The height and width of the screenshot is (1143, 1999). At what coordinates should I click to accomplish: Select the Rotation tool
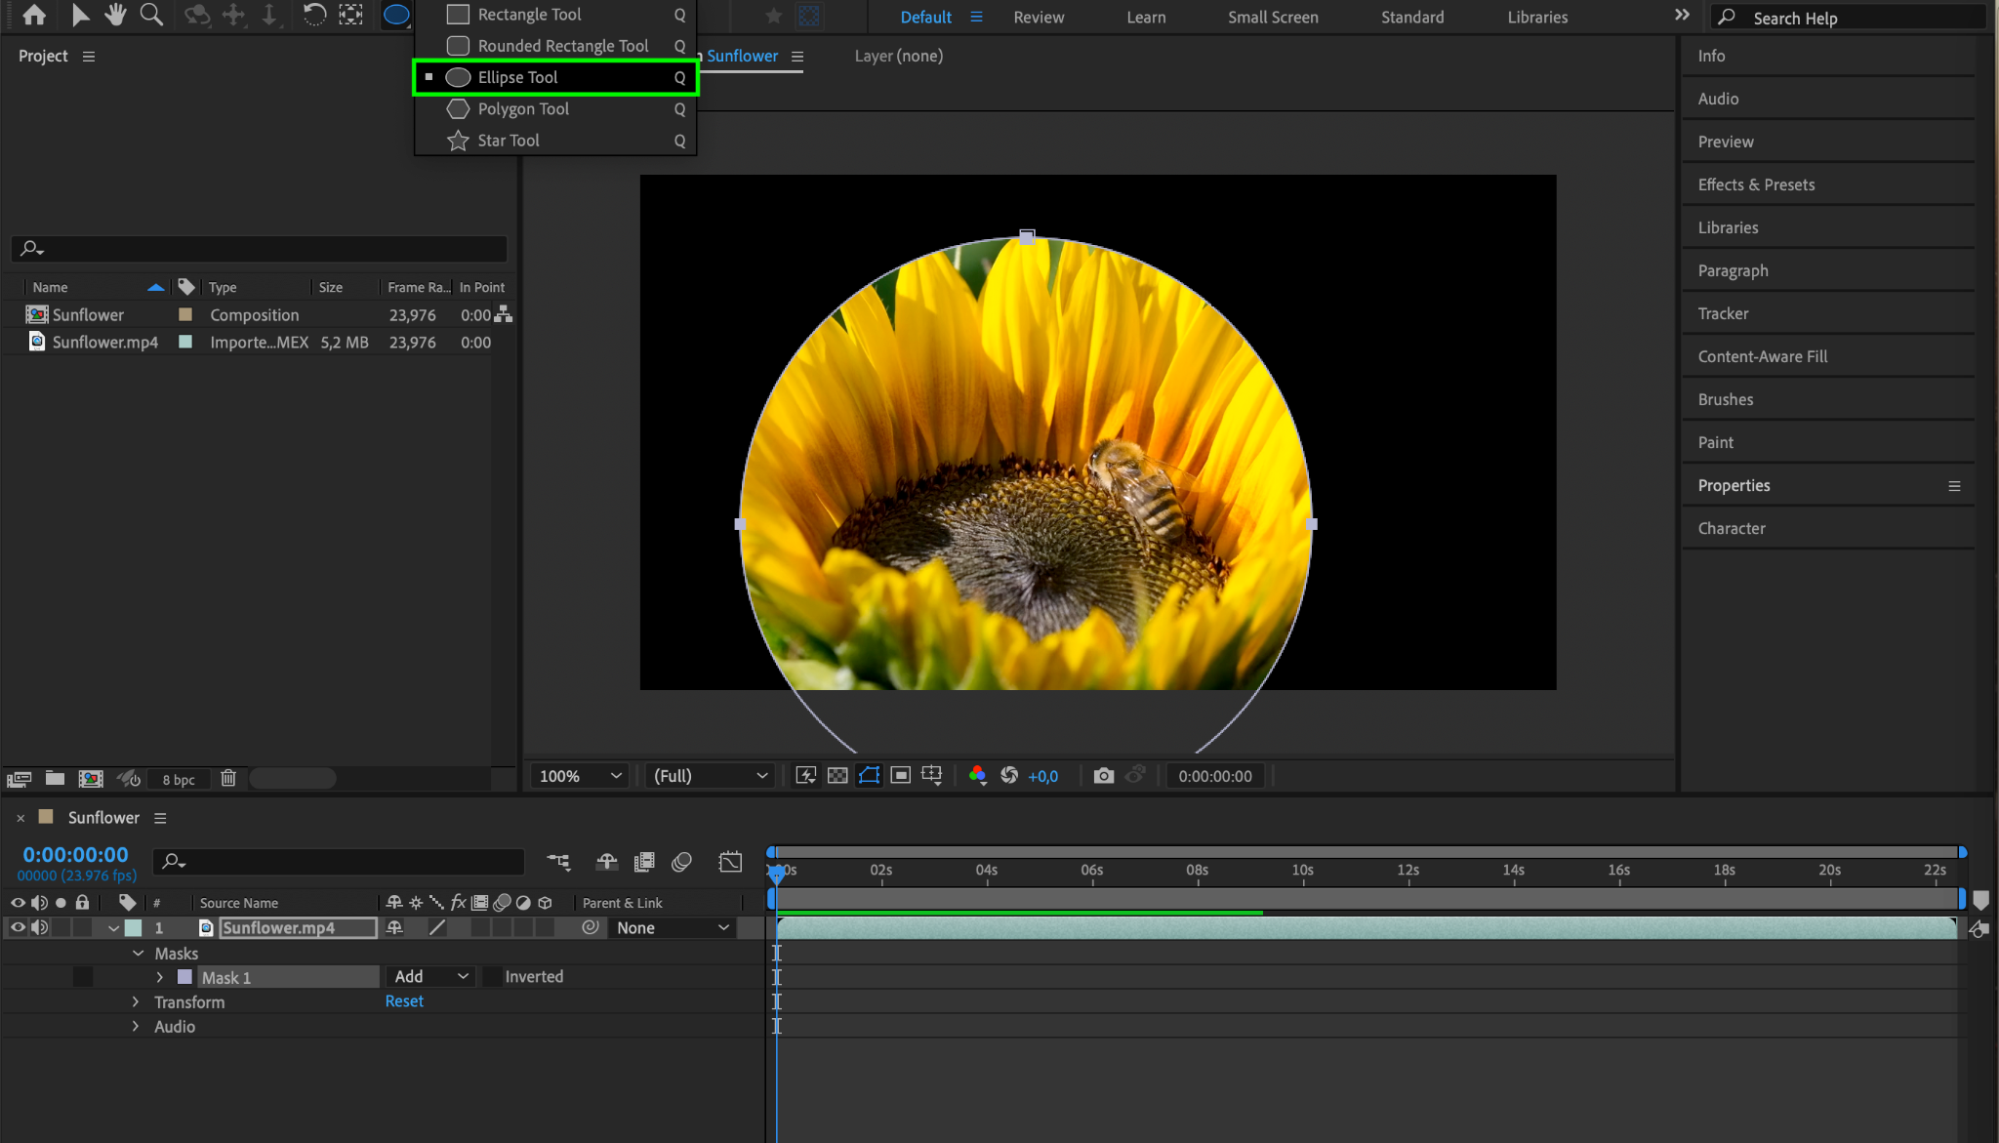click(x=314, y=15)
